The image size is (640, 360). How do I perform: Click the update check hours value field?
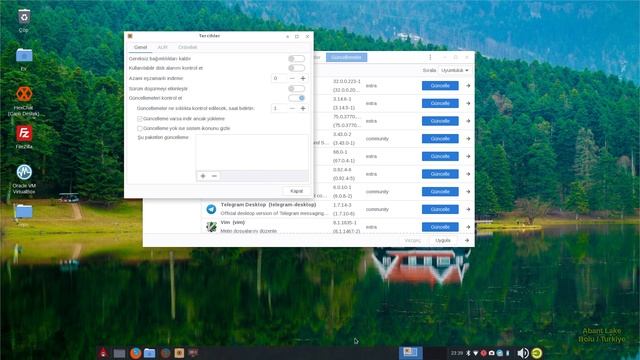point(279,109)
